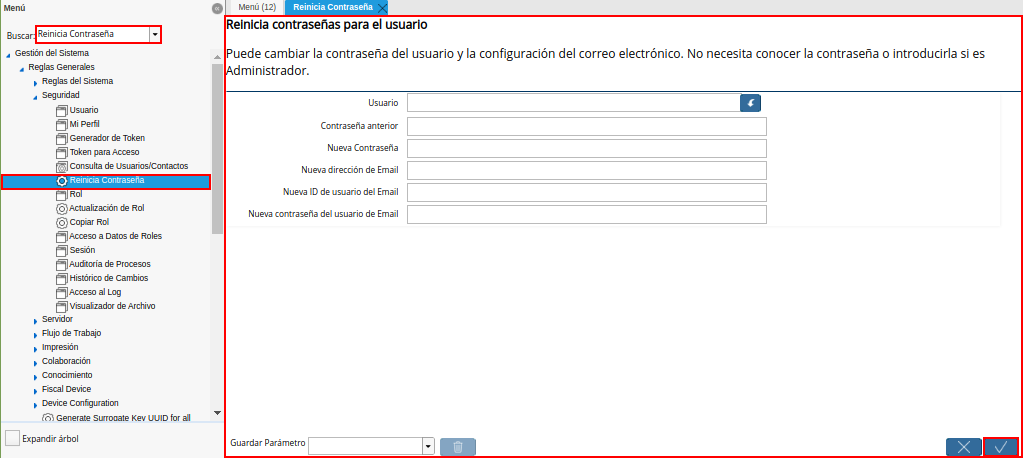Click the Usuario input field
This screenshot has width=1023, height=458.
[573, 103]
